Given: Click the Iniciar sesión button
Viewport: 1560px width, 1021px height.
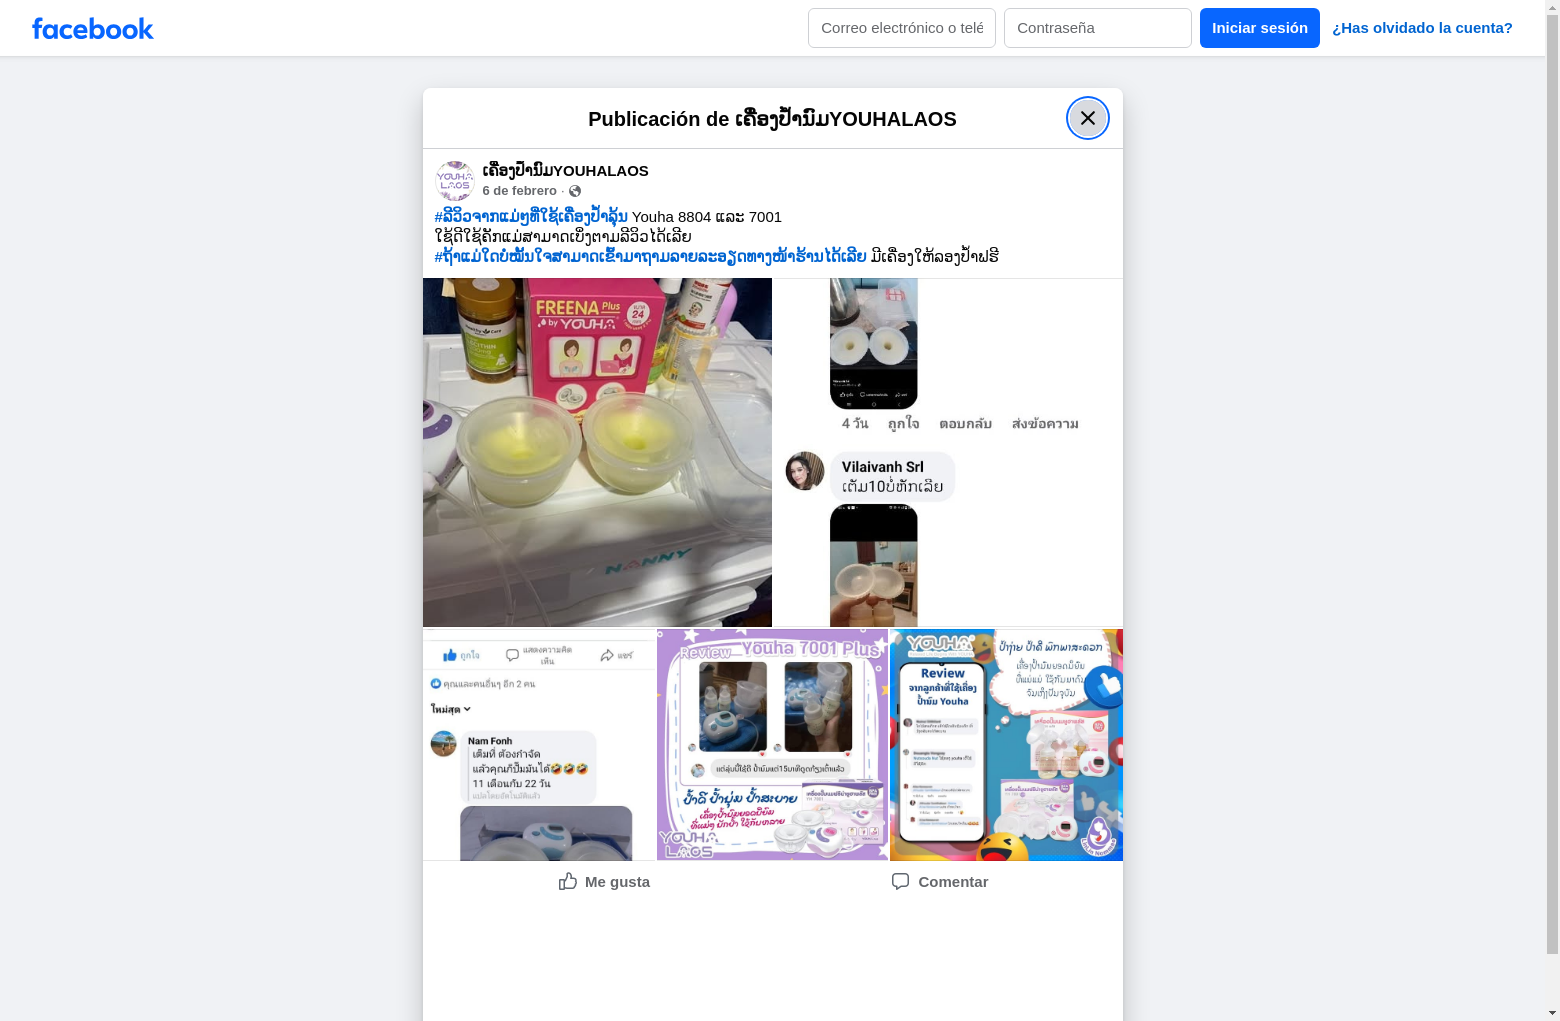Looking at the screenshot, I should pyautogui.click(x=1260, y=28).
